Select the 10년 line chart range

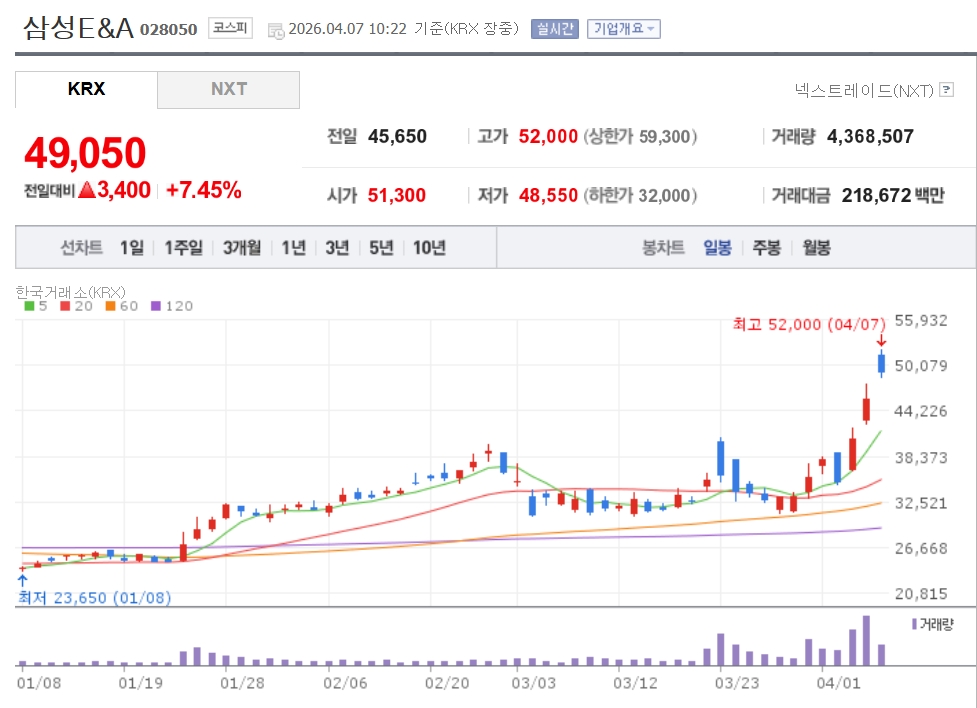point(429,248)
